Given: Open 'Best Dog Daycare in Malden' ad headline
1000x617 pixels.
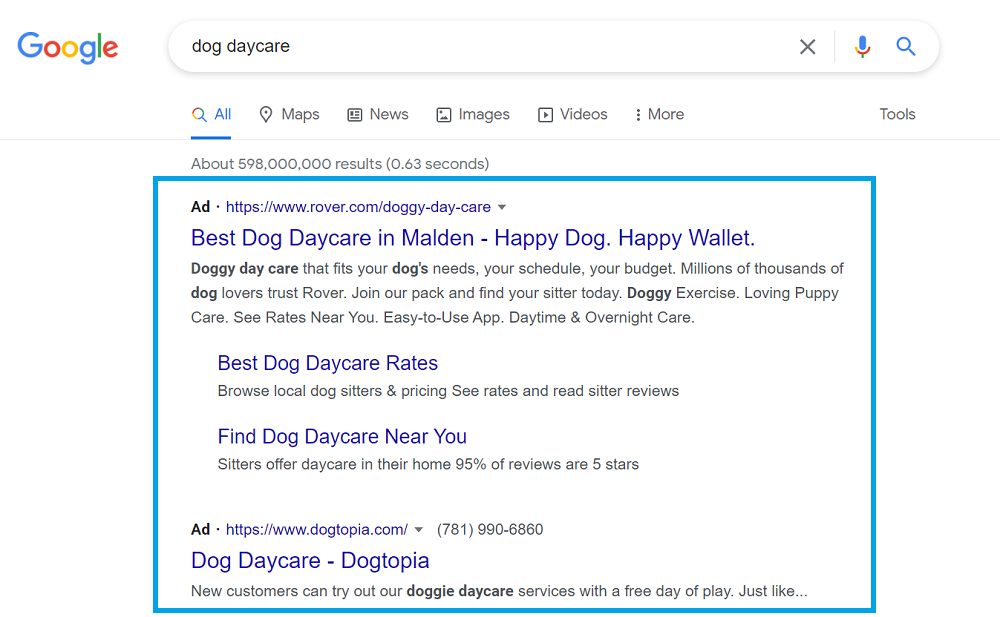Looking at the screenshot, I should point(473,238).
